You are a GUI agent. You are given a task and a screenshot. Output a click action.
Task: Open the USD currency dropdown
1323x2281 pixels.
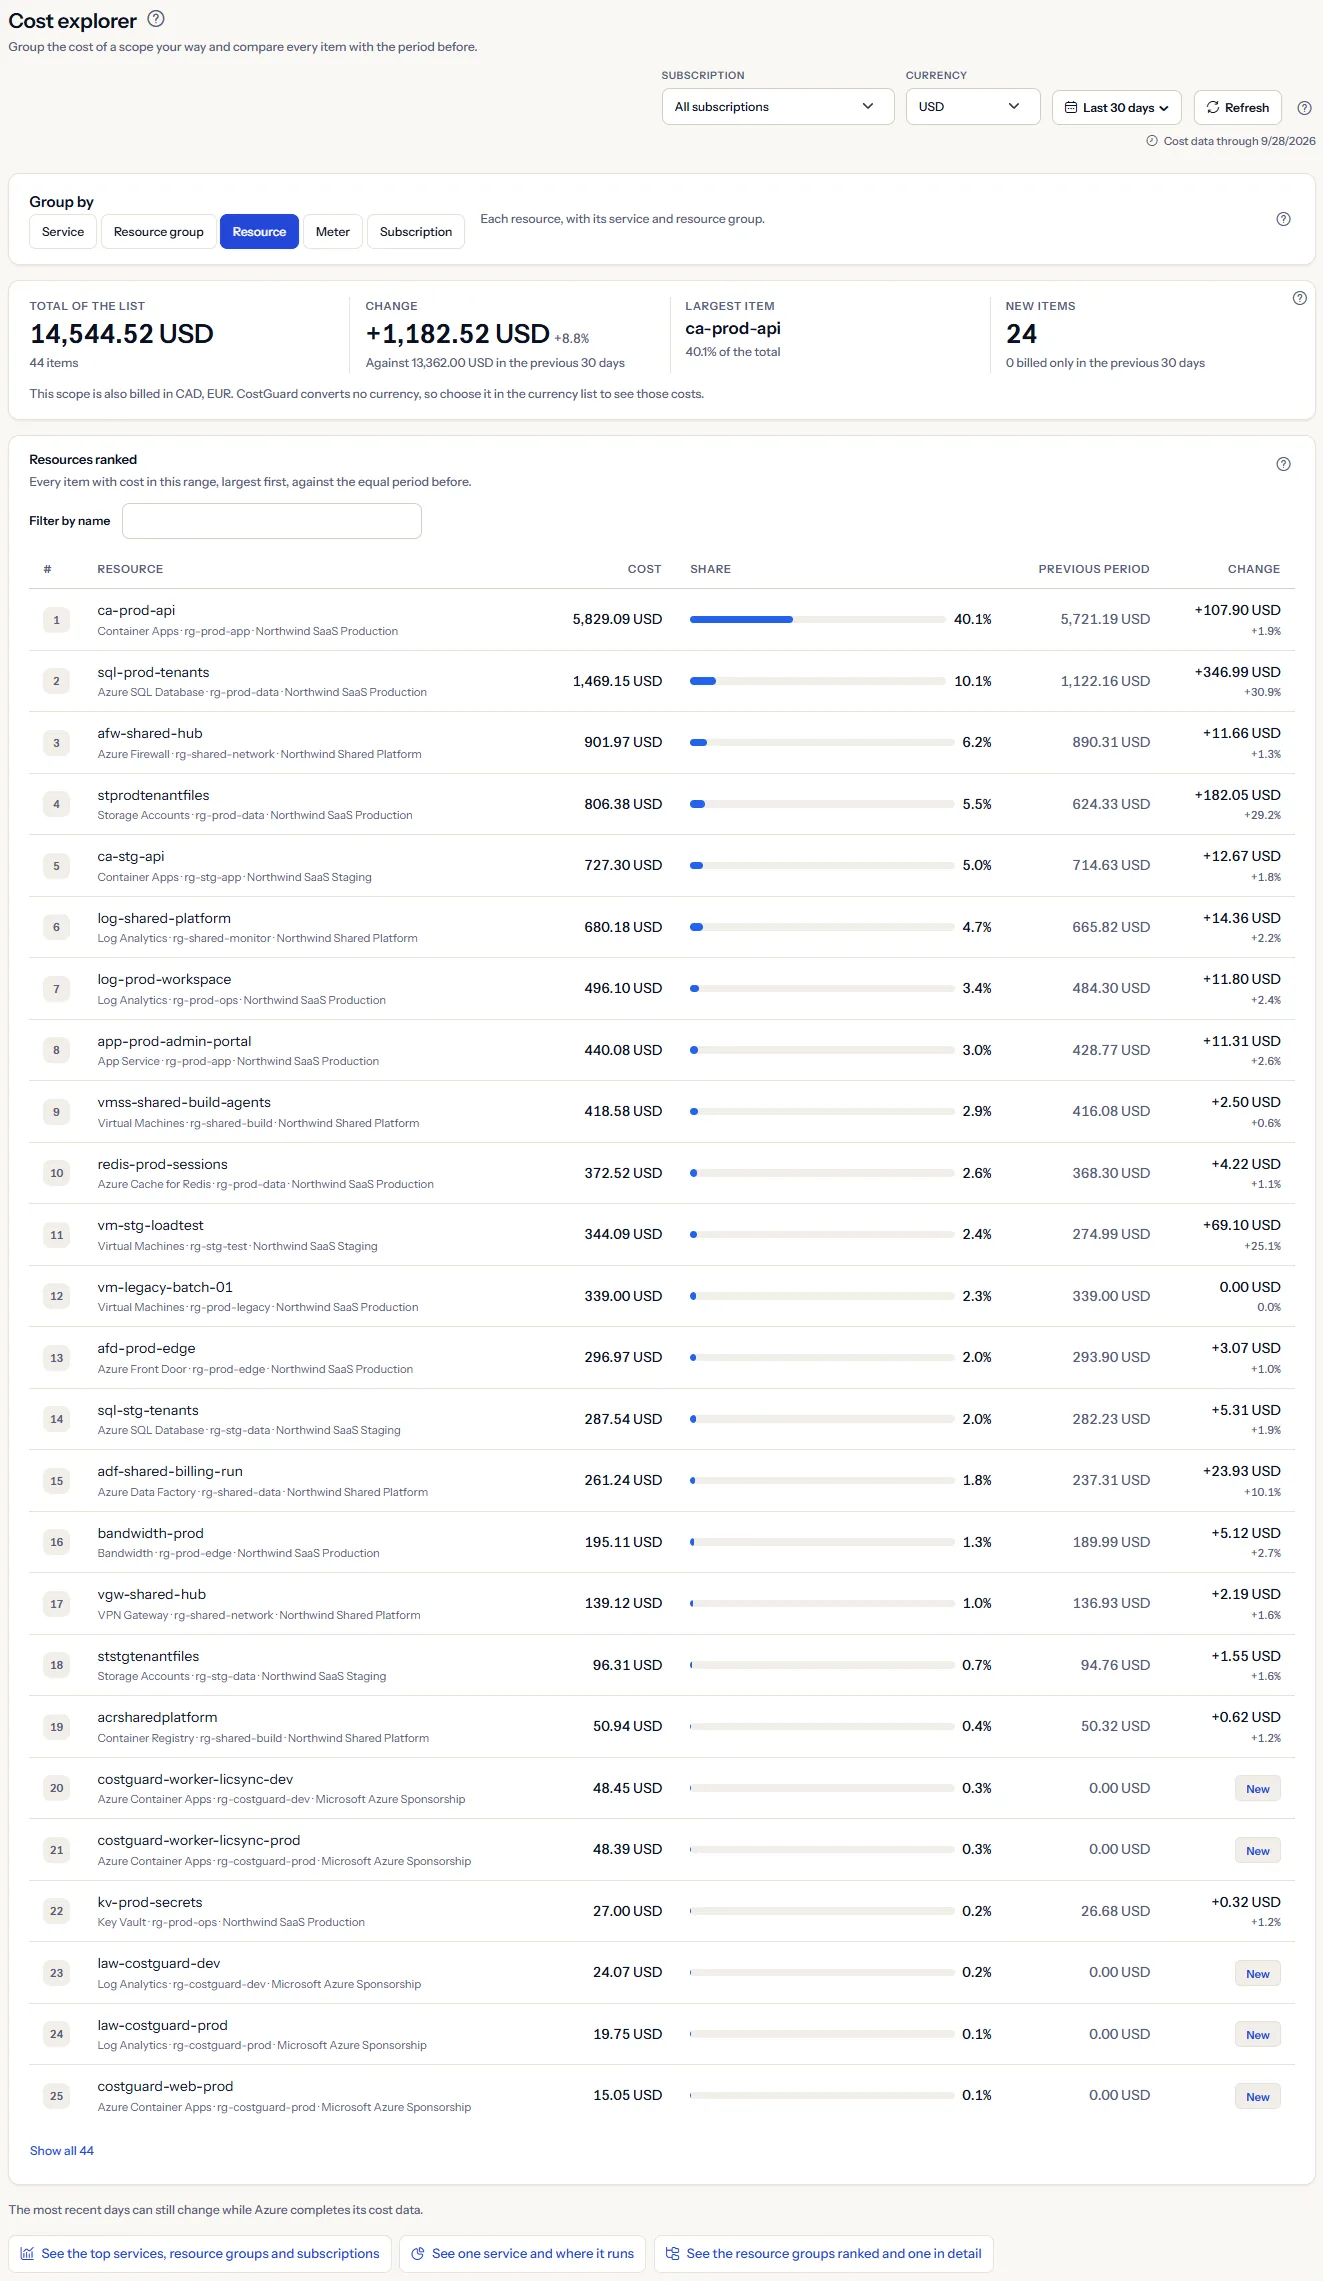(973, 107)
